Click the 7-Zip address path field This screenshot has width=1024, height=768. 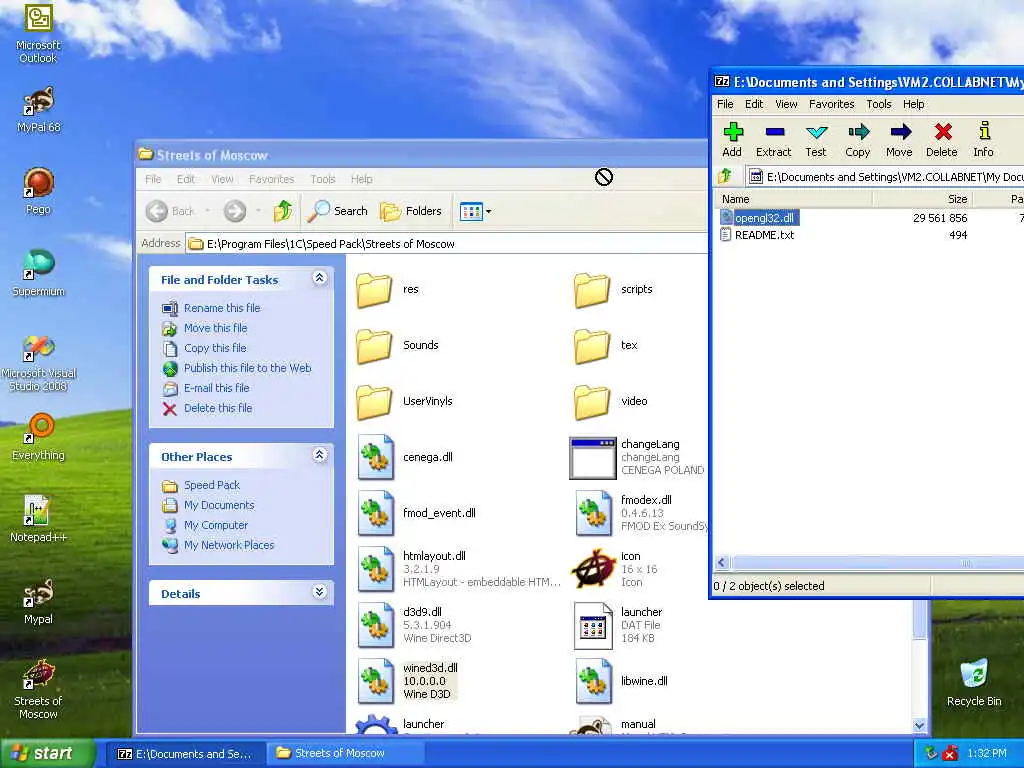(886, 177)
